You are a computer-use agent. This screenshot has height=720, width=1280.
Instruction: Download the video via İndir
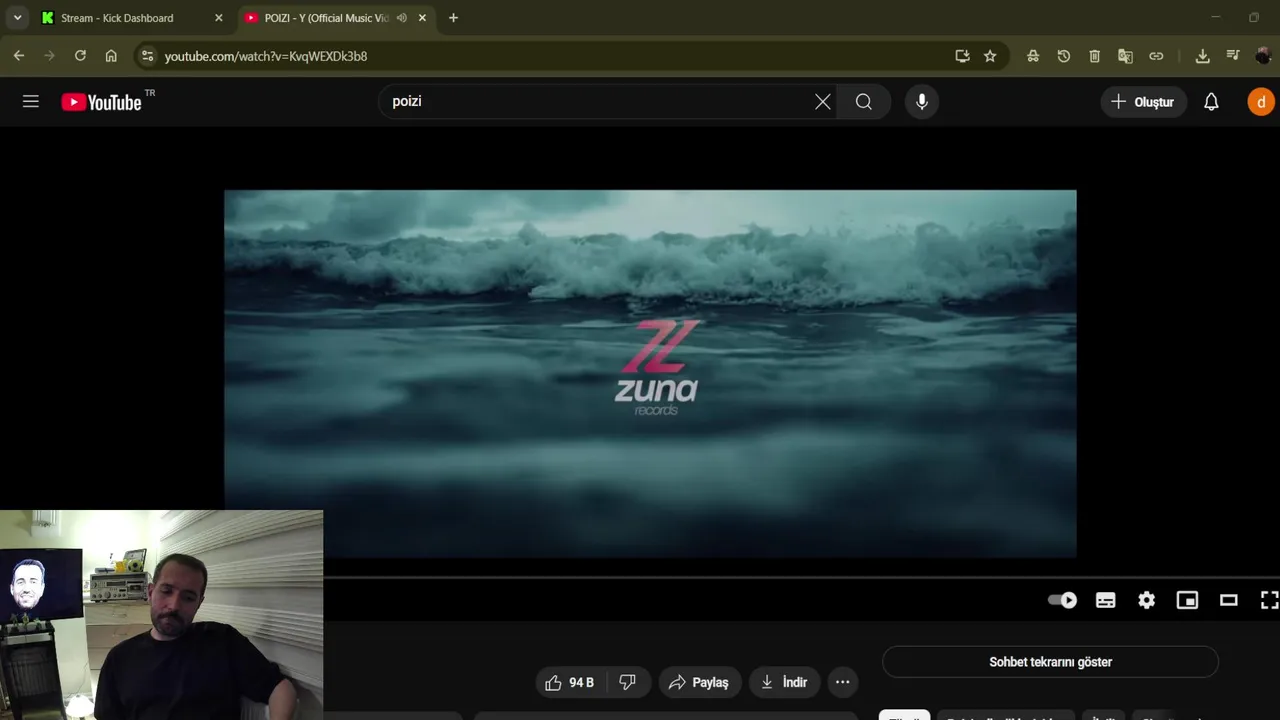[x=784, y=682]
